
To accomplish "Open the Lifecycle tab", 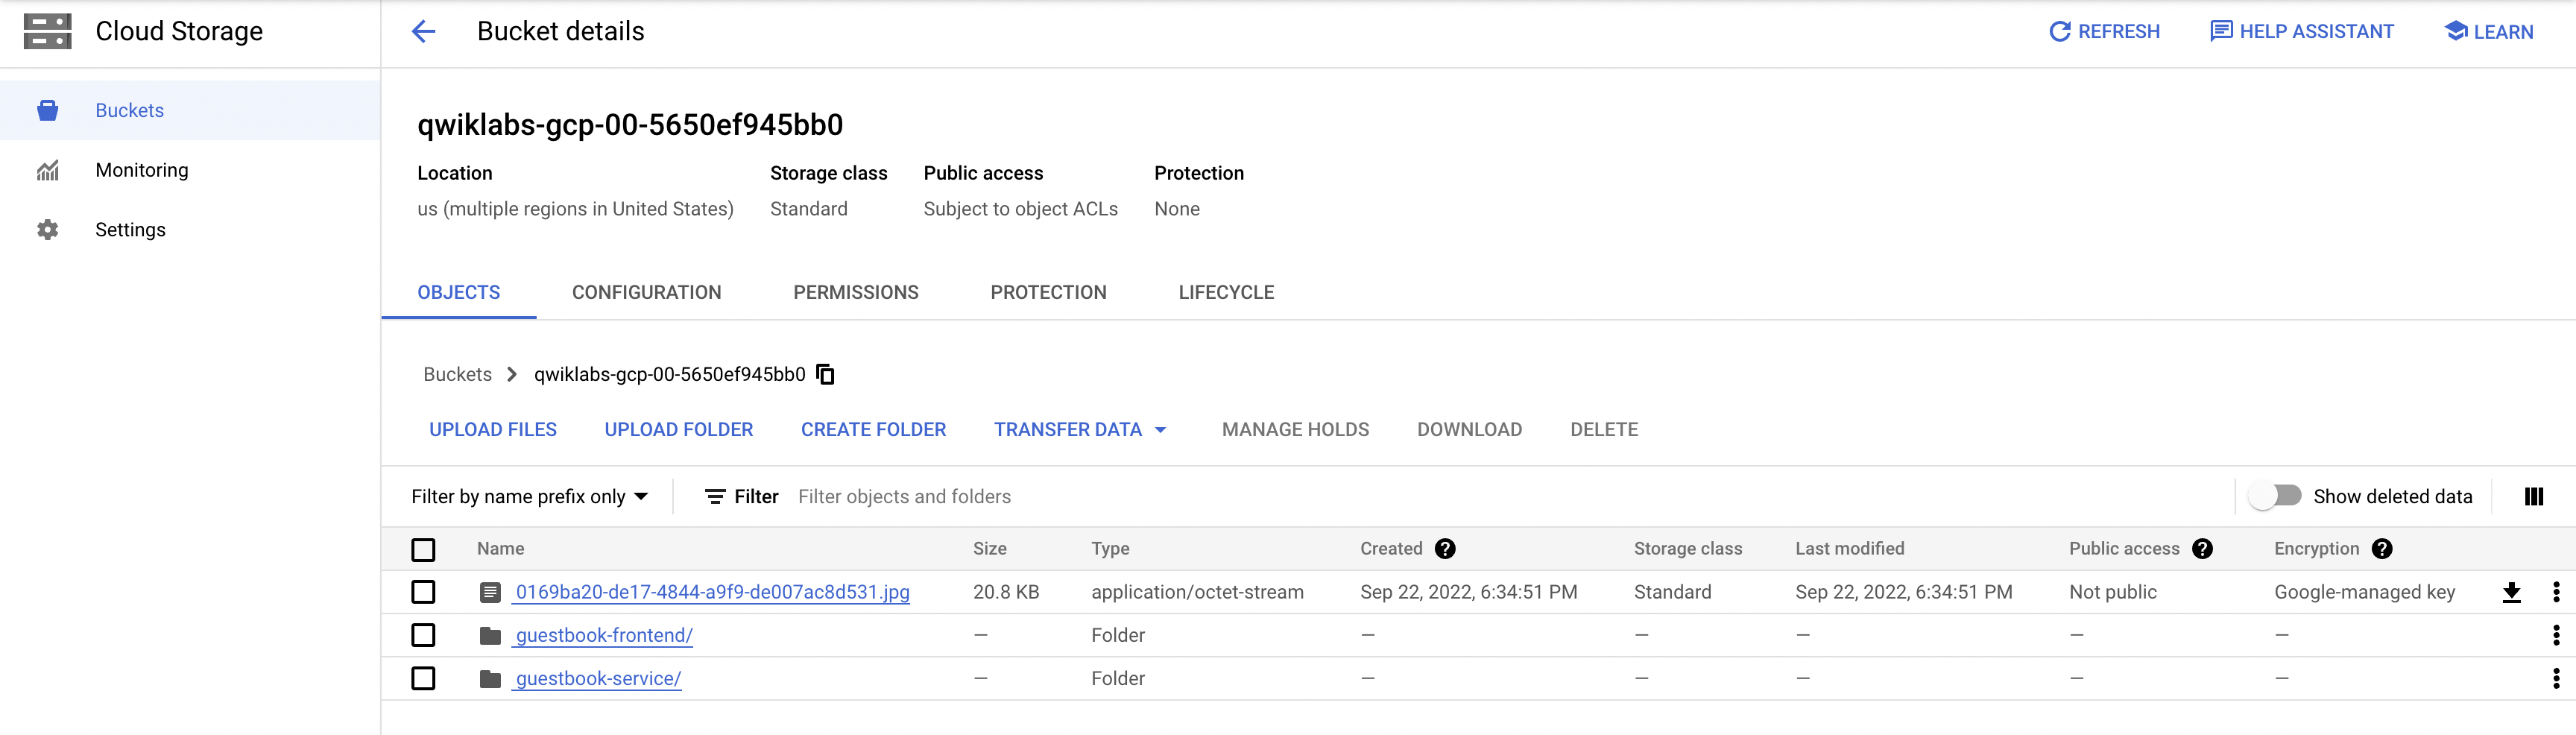I will point(1226,293).
